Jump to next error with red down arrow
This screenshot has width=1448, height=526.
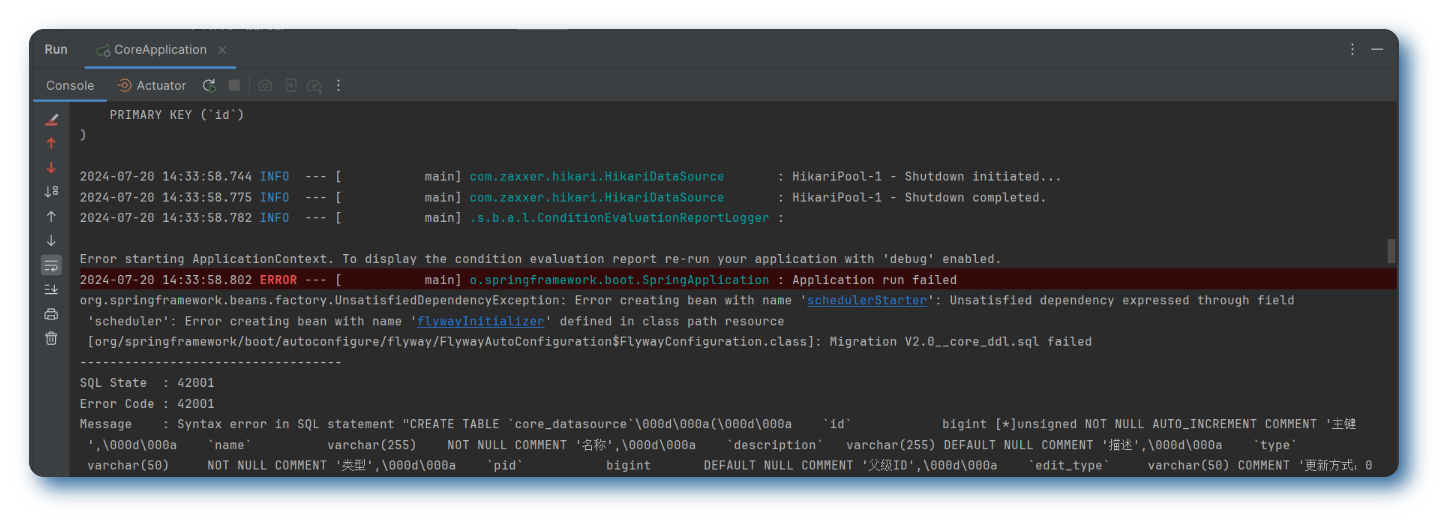pyautogui.click(x=51, y=167)
